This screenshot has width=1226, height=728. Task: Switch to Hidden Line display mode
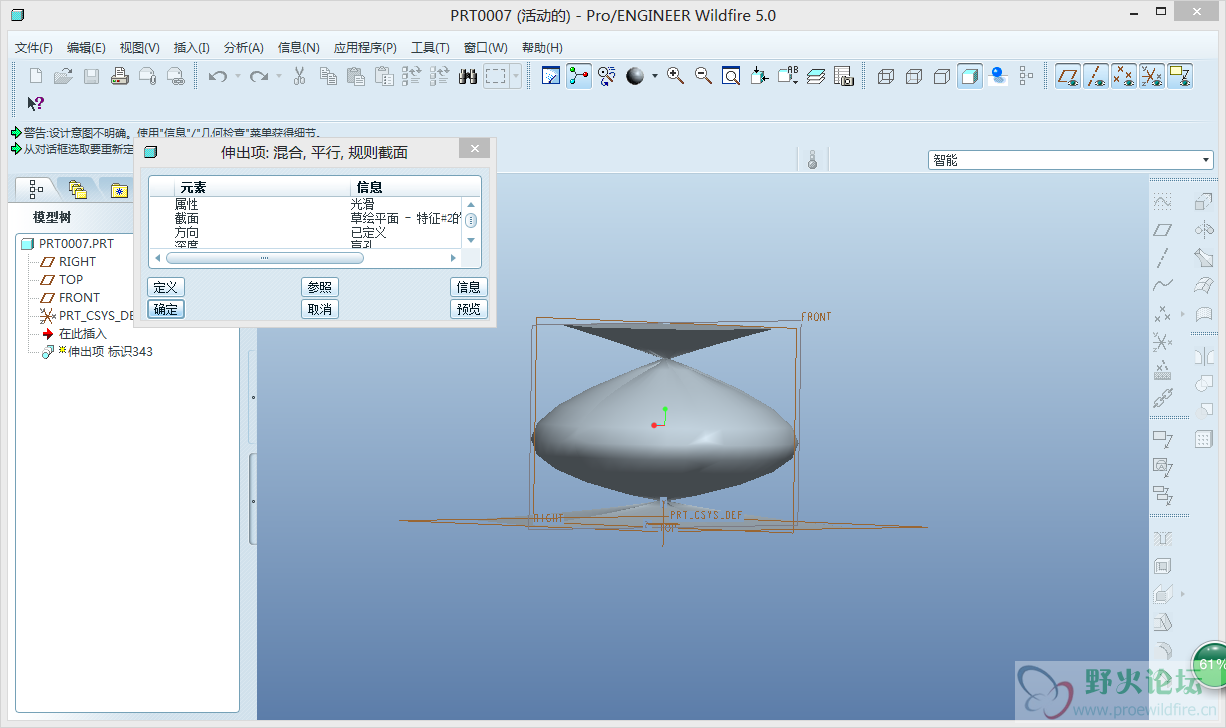click(x=913, y=76)
